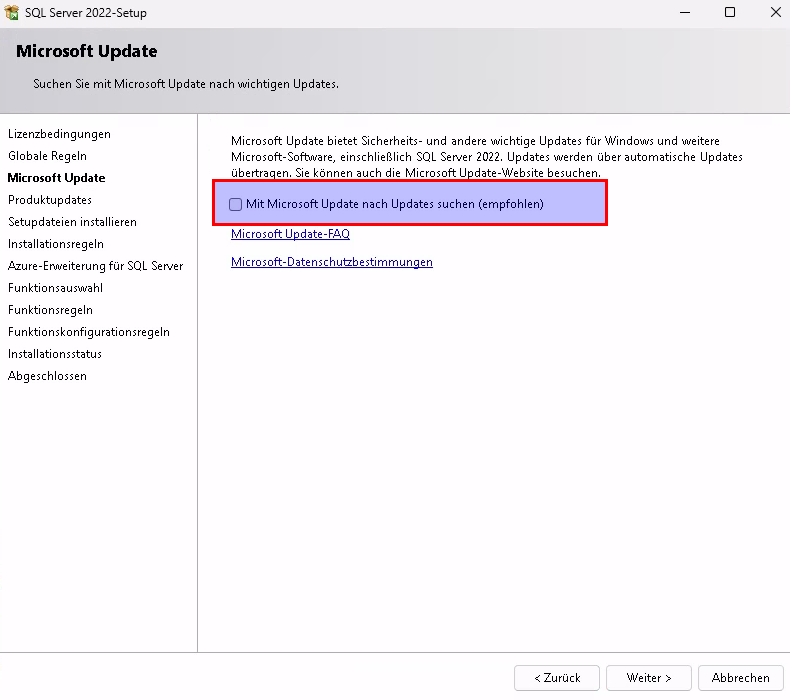Select Installationsregeln in the step list
Image resolution: width=790 pixels, height=700 pixels.
point(55,244)
